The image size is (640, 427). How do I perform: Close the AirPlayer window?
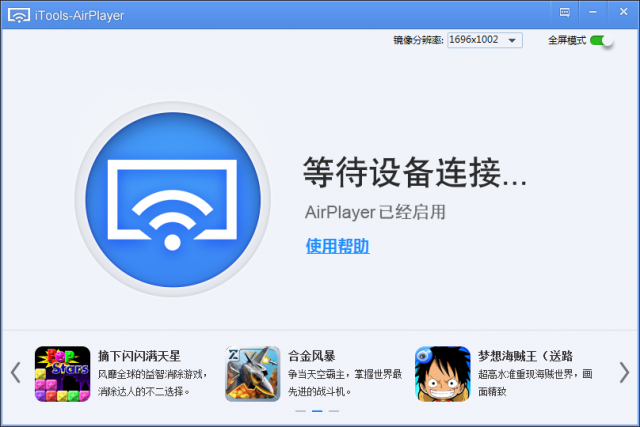tap(623, 12)
